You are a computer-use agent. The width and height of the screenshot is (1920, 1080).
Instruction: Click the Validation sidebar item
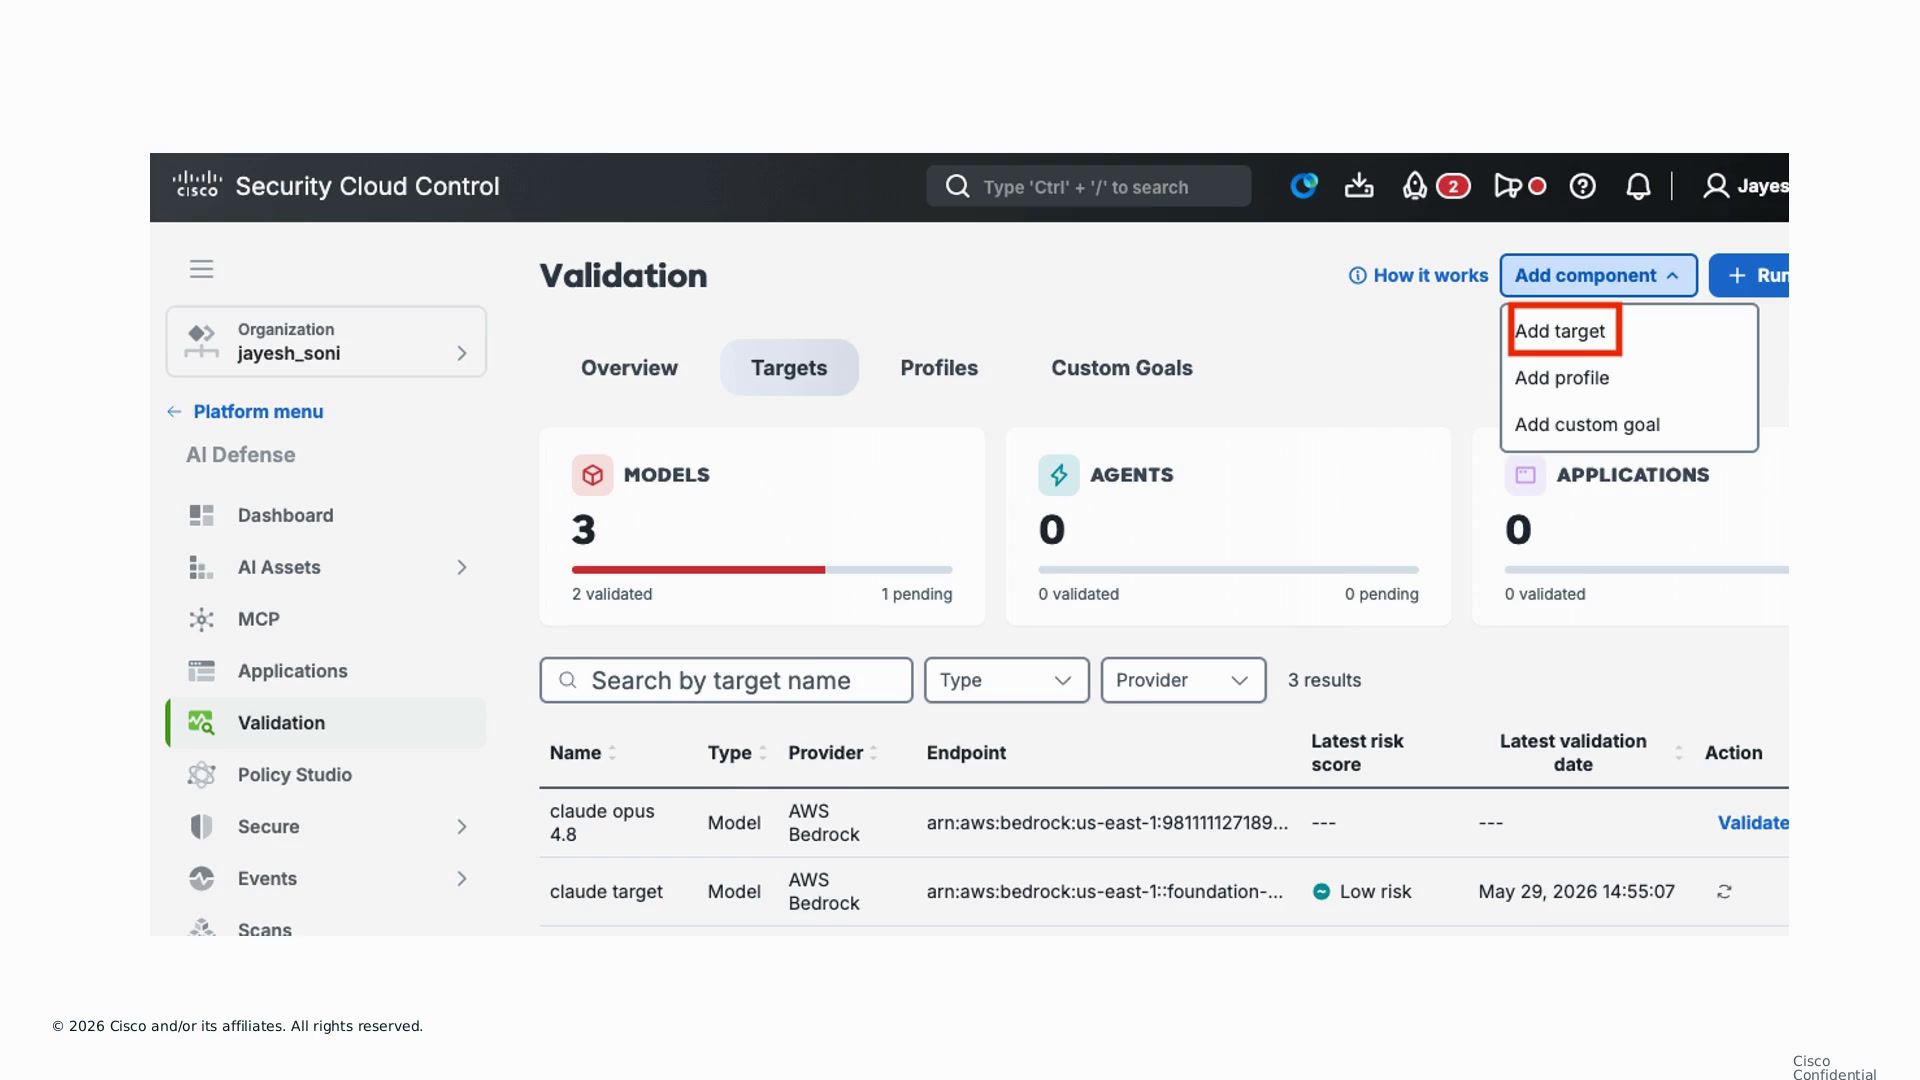pyautogui.click(x=326, y=723)
